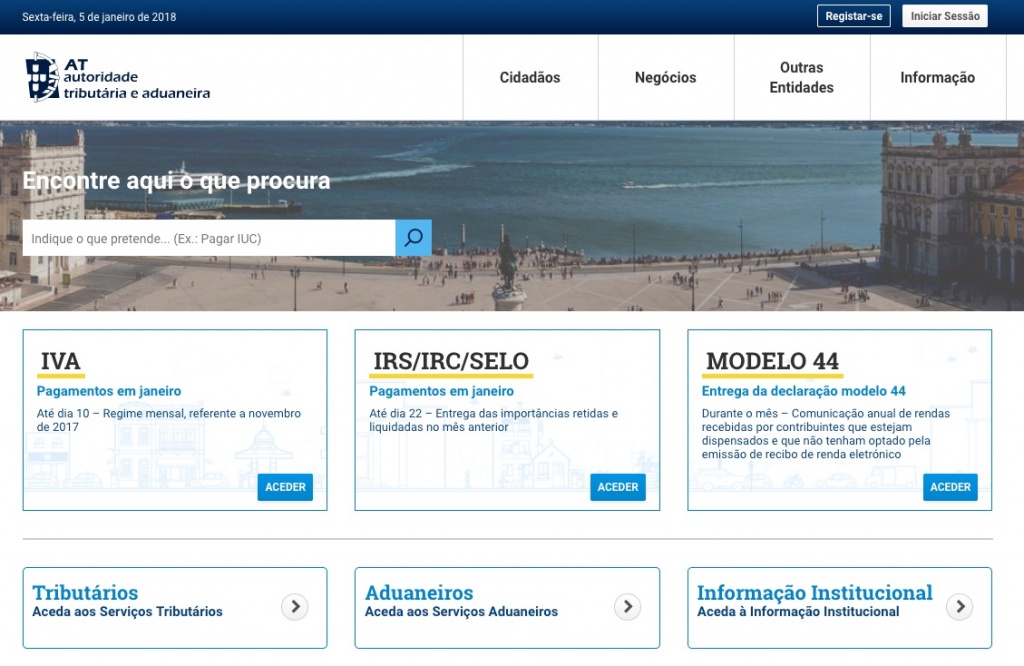Open the Outras Entidades menu

click(x=801, y=77)
